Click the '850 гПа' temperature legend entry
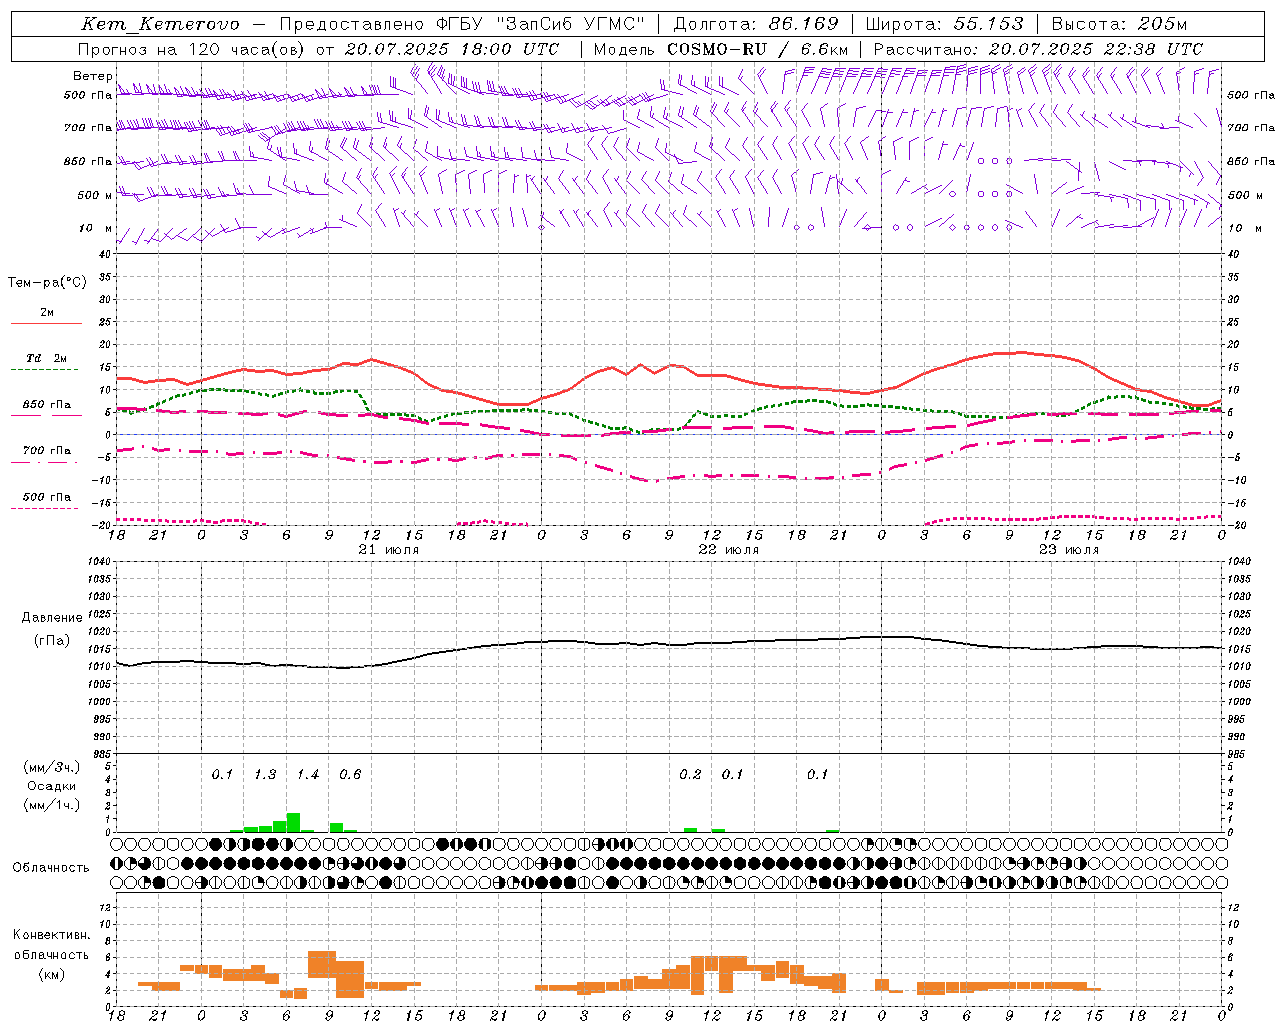1280x1024 pixels. click(x=47, y=405)
